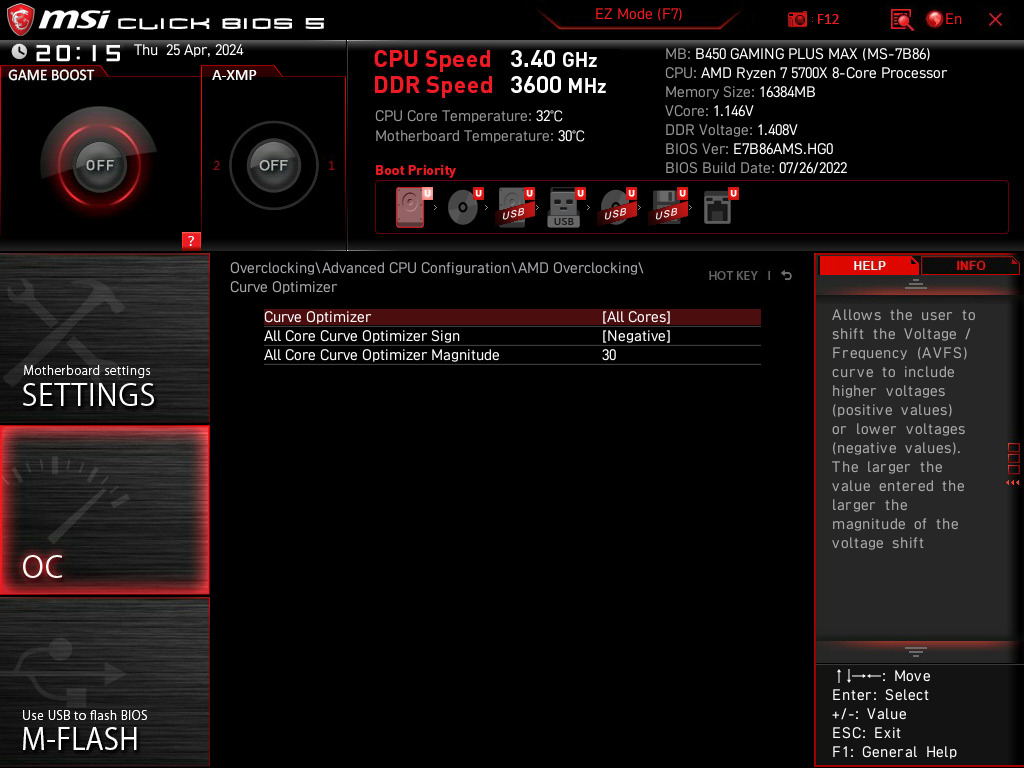This screenshot has height=768, width=1024.
Task: Select the optical drive boot device
Action: [464, 207]
